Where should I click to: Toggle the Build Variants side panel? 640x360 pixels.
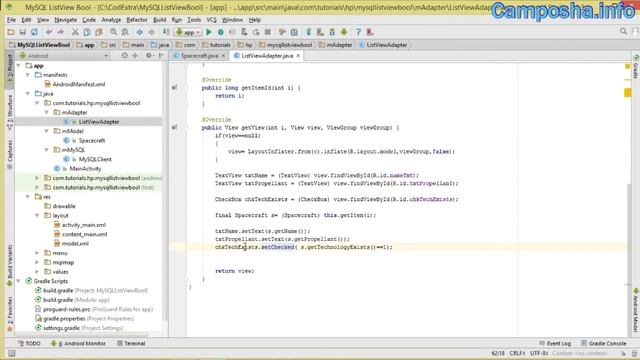tap(10, 265)
